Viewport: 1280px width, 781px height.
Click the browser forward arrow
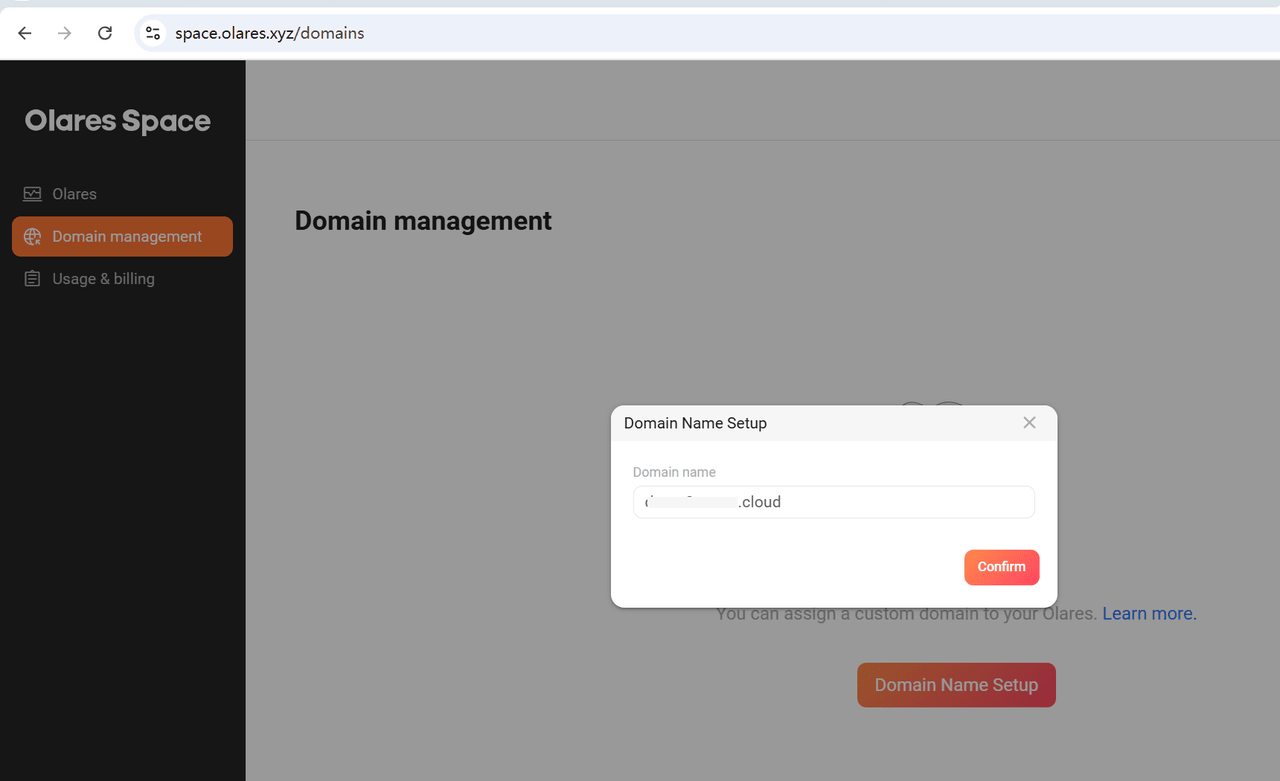coord(64,32)
